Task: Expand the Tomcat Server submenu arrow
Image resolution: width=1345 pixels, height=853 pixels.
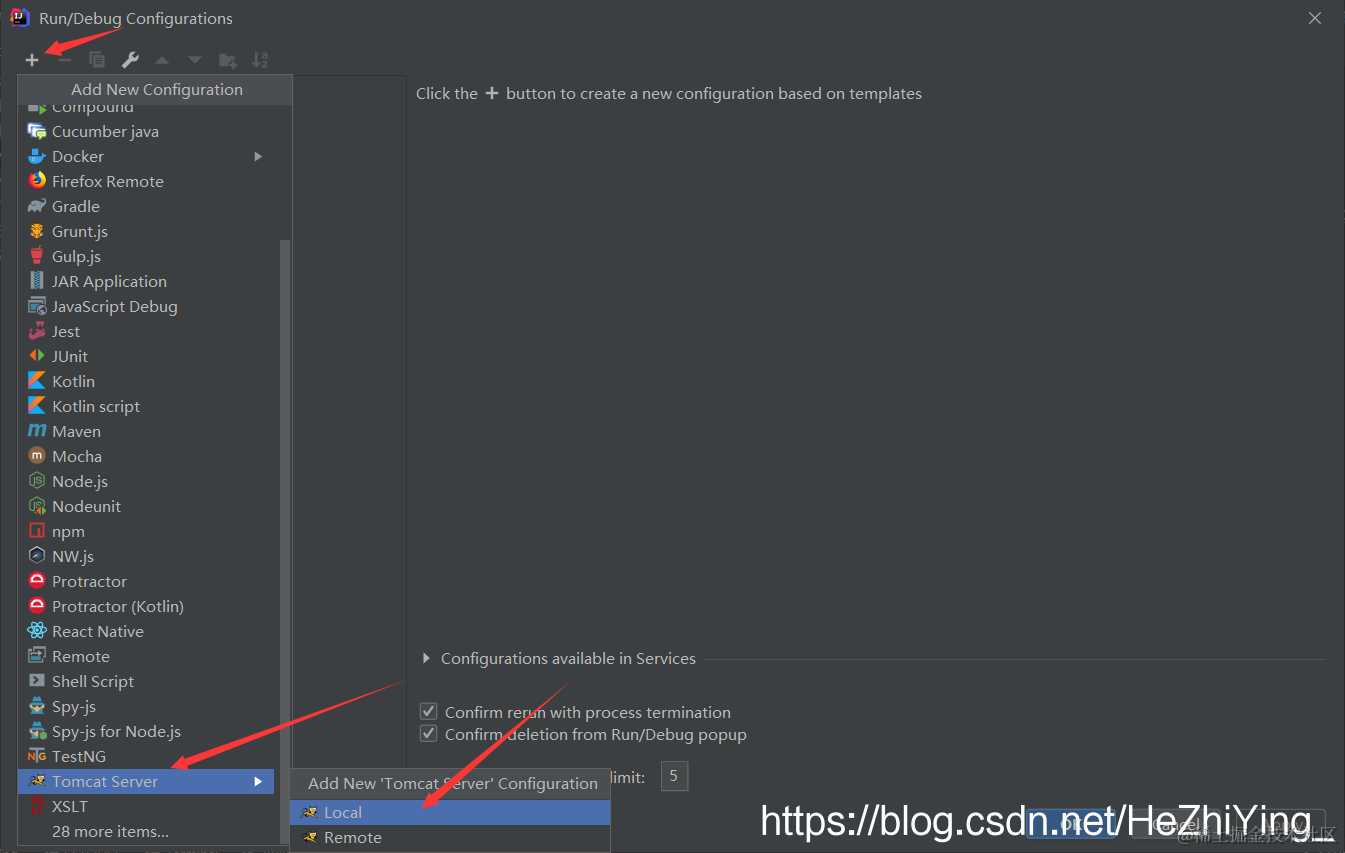Action: tap(258, 781)
